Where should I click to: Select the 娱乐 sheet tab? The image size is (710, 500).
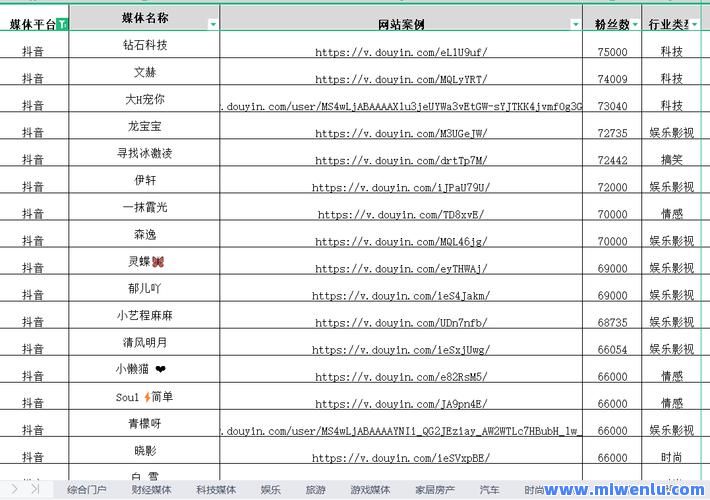tap(271, 490)
